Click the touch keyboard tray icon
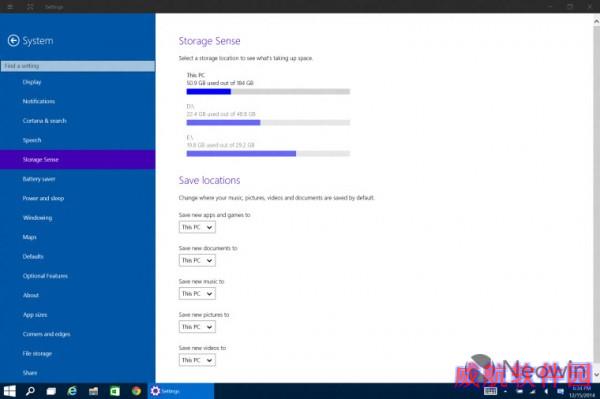This screenshot has height=399, width=600. (x=490, y=391)
